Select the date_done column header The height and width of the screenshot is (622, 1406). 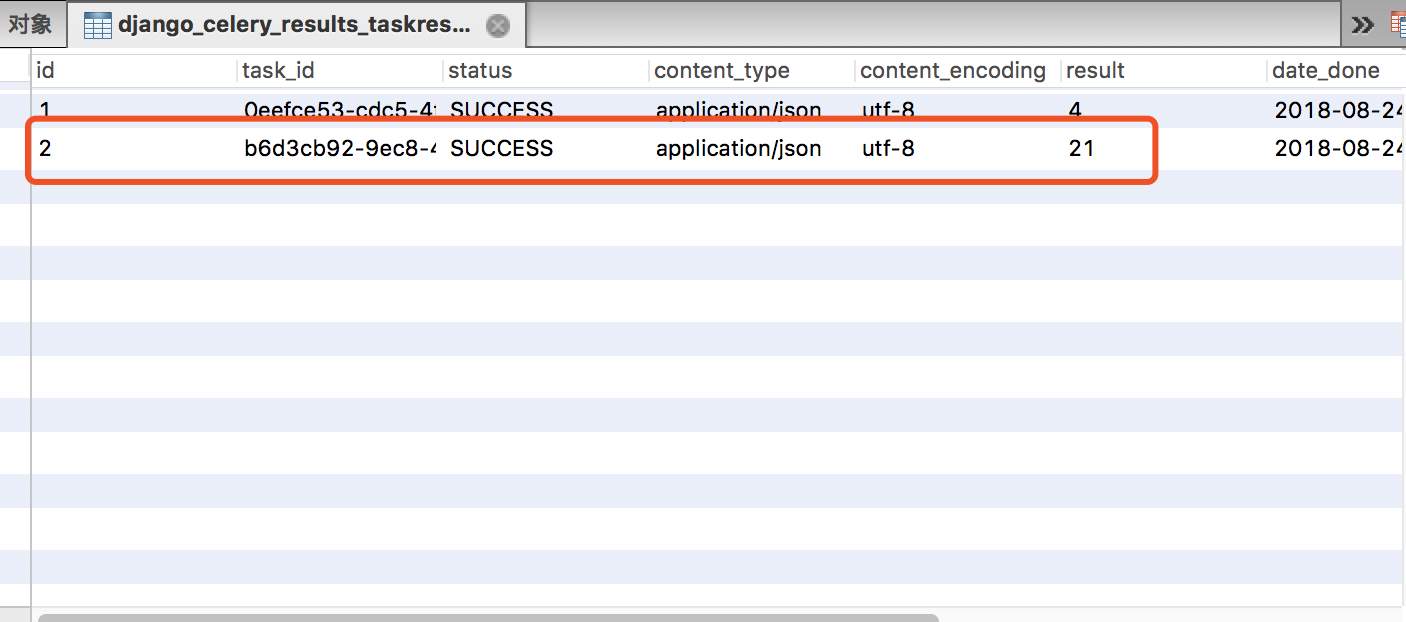click(1326, 71)
